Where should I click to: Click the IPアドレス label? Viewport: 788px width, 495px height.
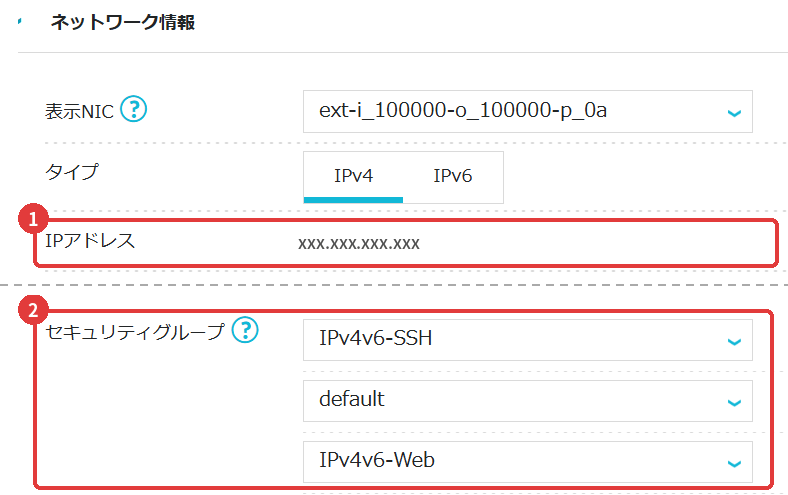pos(90,241)
